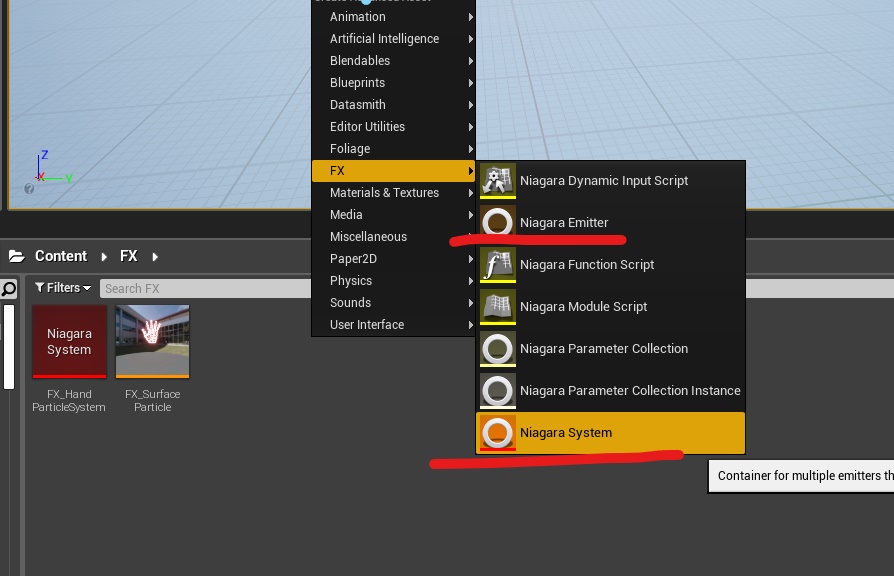Choose Niagara Emitter from FX submenu
The image size is (894, 576).
[611, 222]
